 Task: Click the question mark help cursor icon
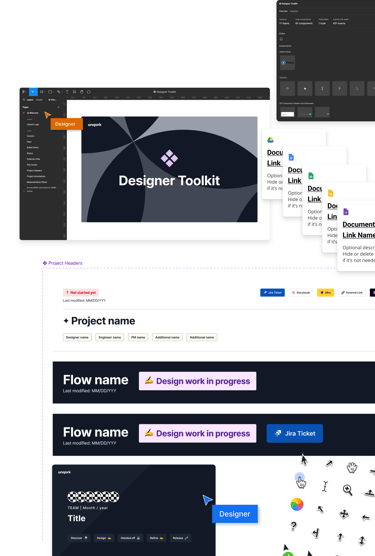[x=293, y=526]
